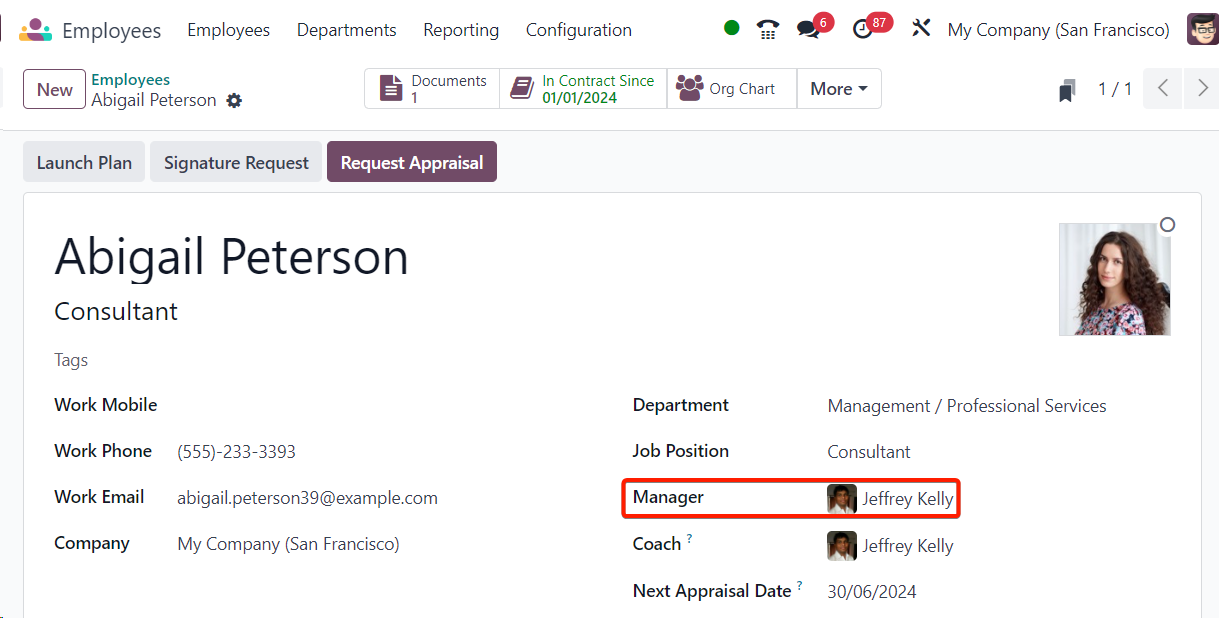Open the Coach field Jeffrey Kelly selection

(908, 546)
